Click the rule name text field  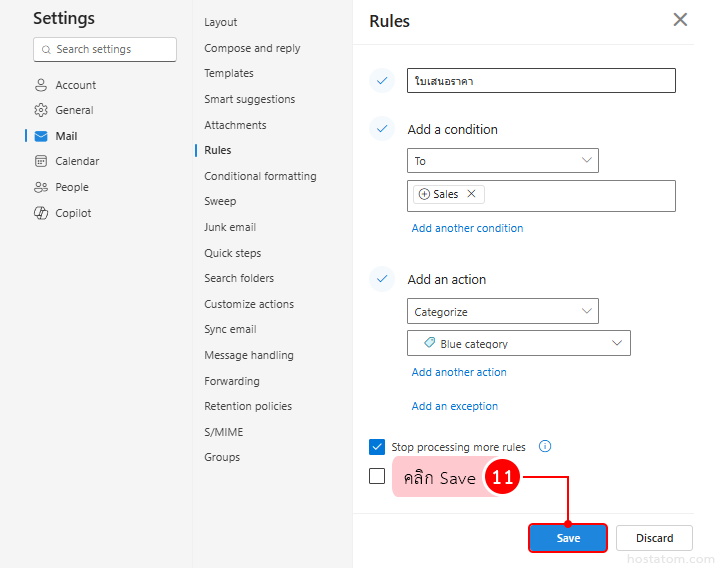pyautogui.click(x=541, y=81)
